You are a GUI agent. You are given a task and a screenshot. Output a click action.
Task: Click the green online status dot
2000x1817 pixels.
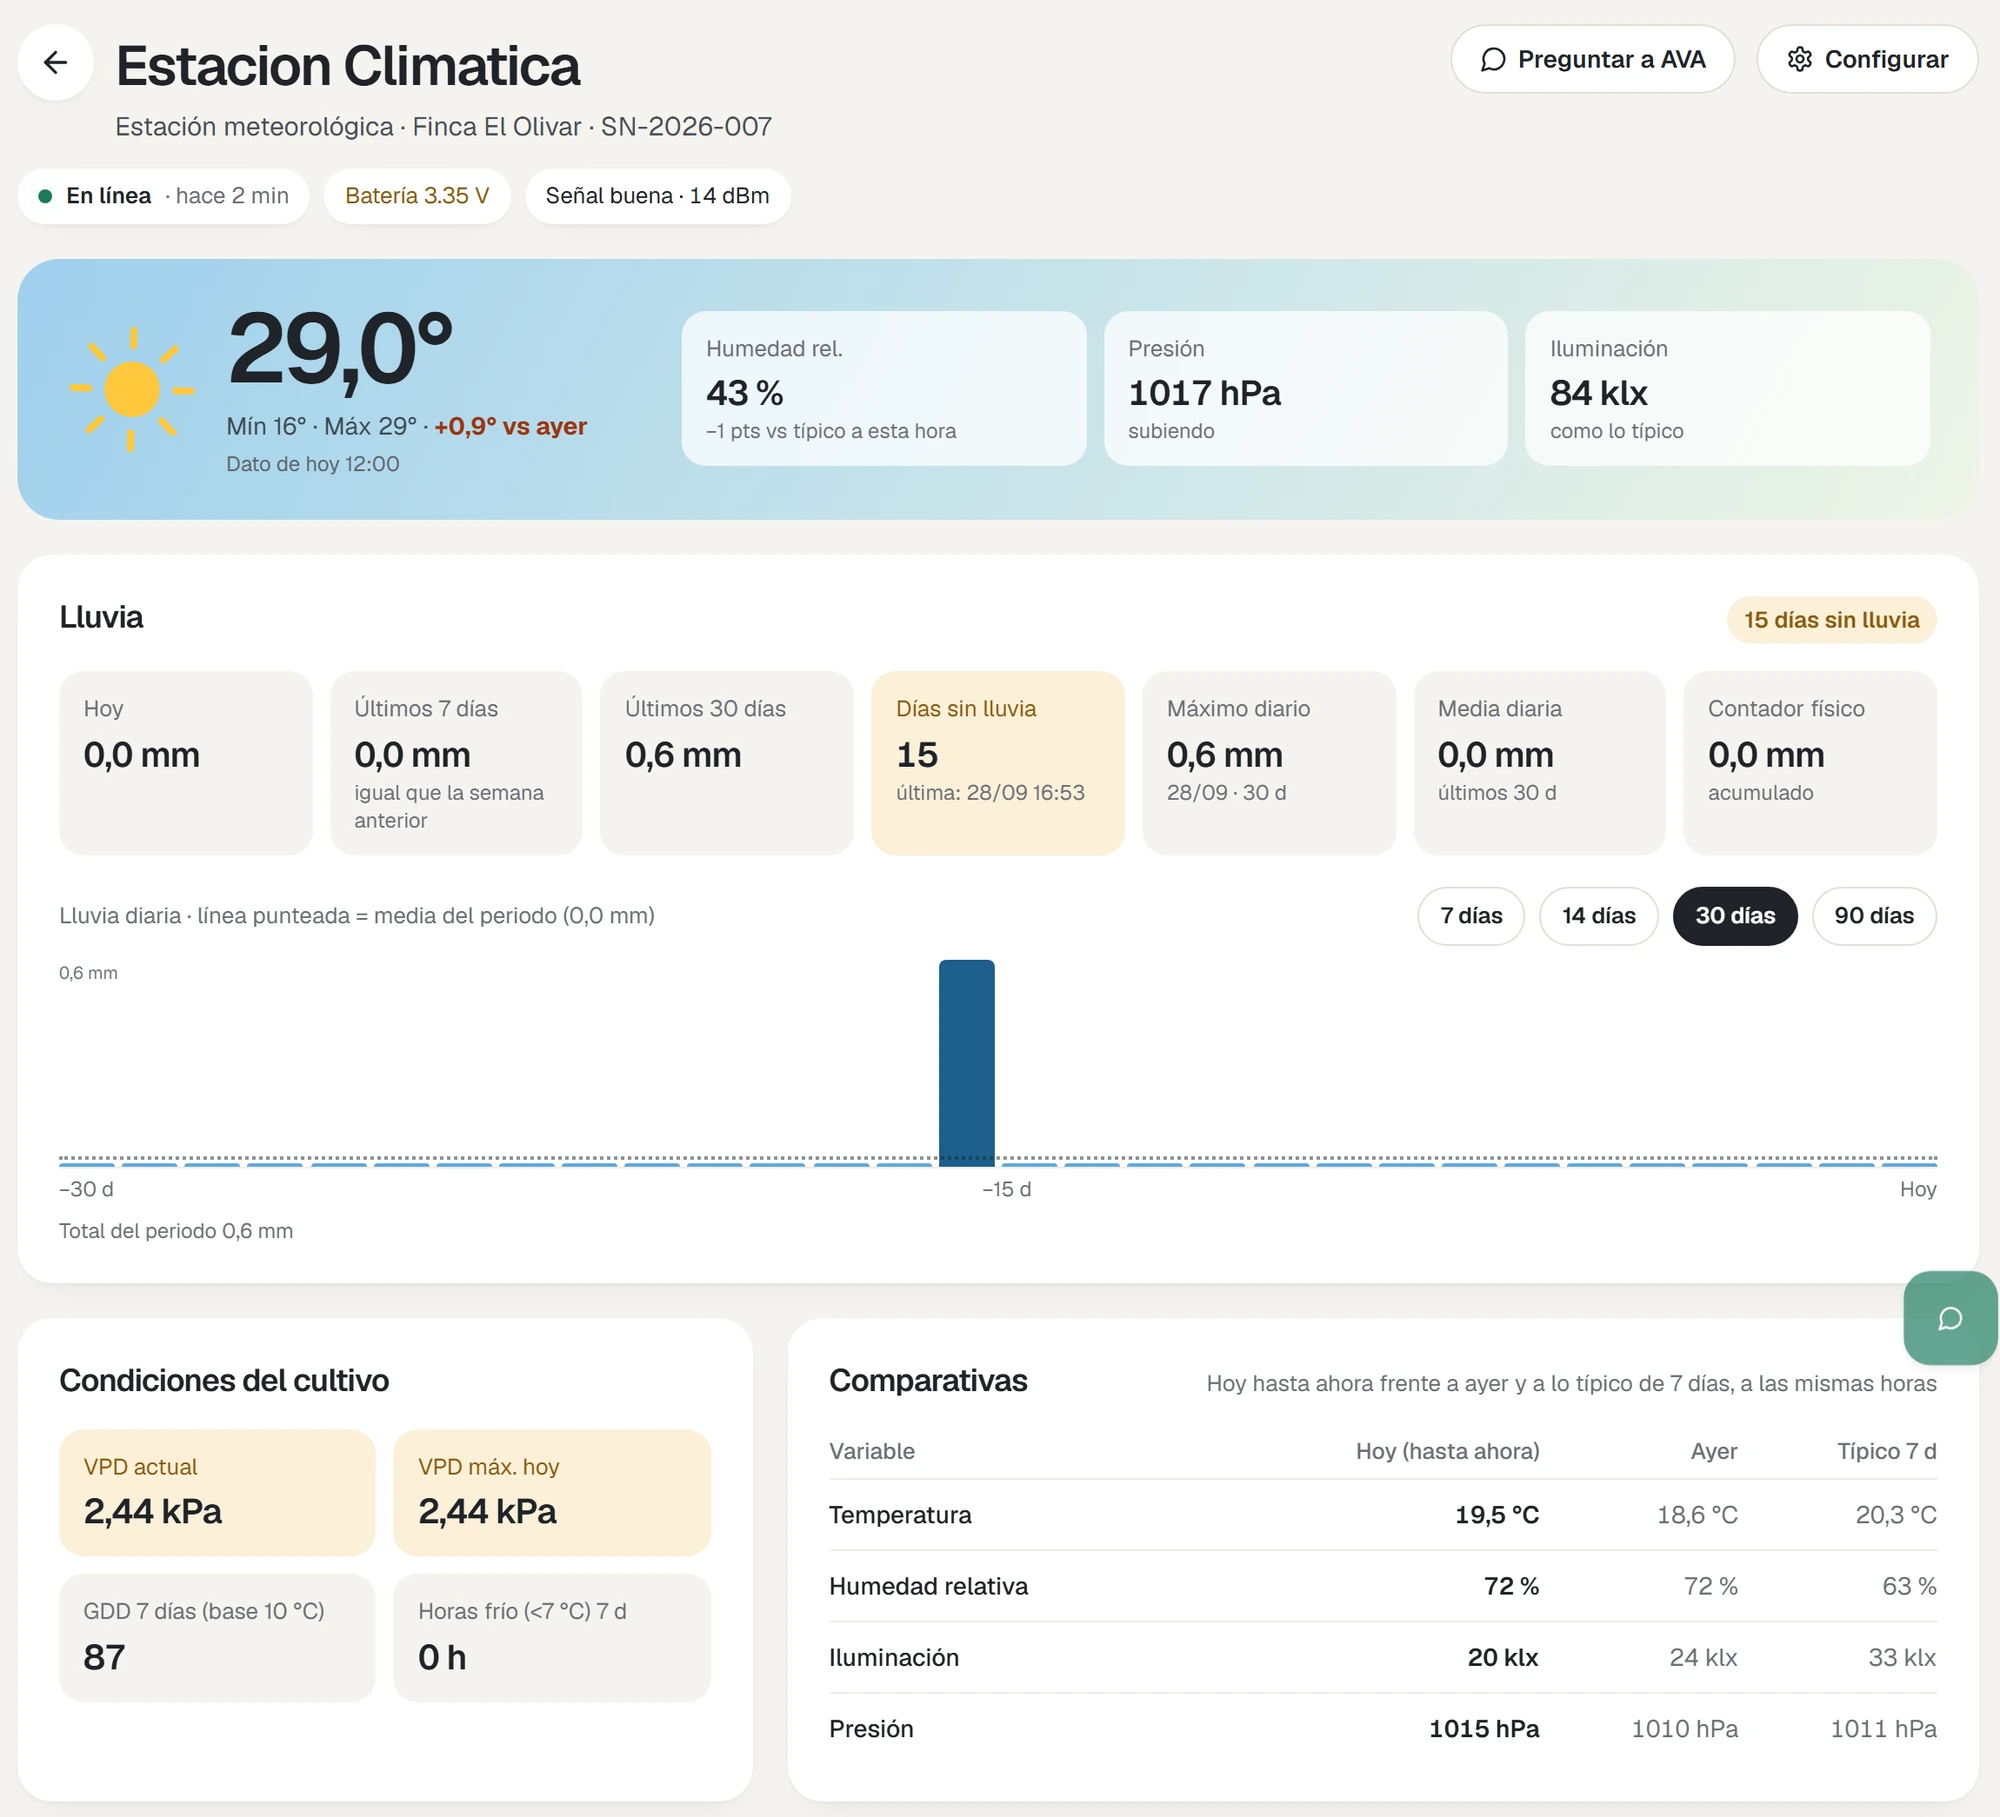pos(45,196)
